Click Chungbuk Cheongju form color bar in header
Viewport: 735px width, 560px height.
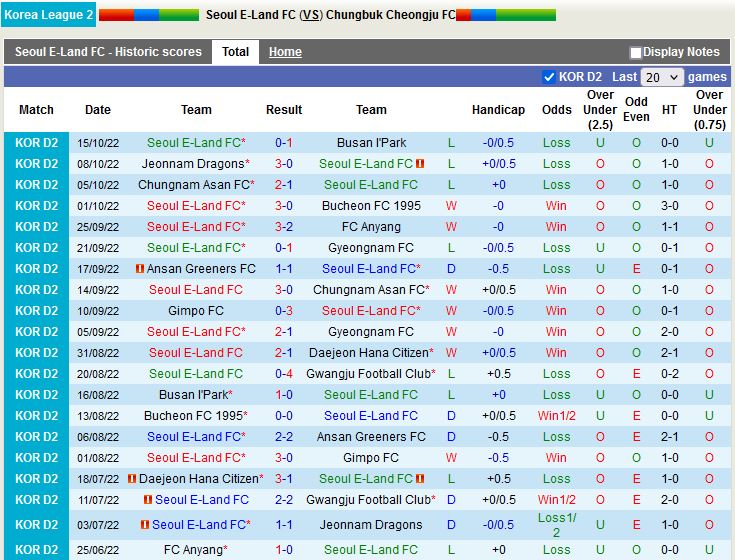(506, 15)
